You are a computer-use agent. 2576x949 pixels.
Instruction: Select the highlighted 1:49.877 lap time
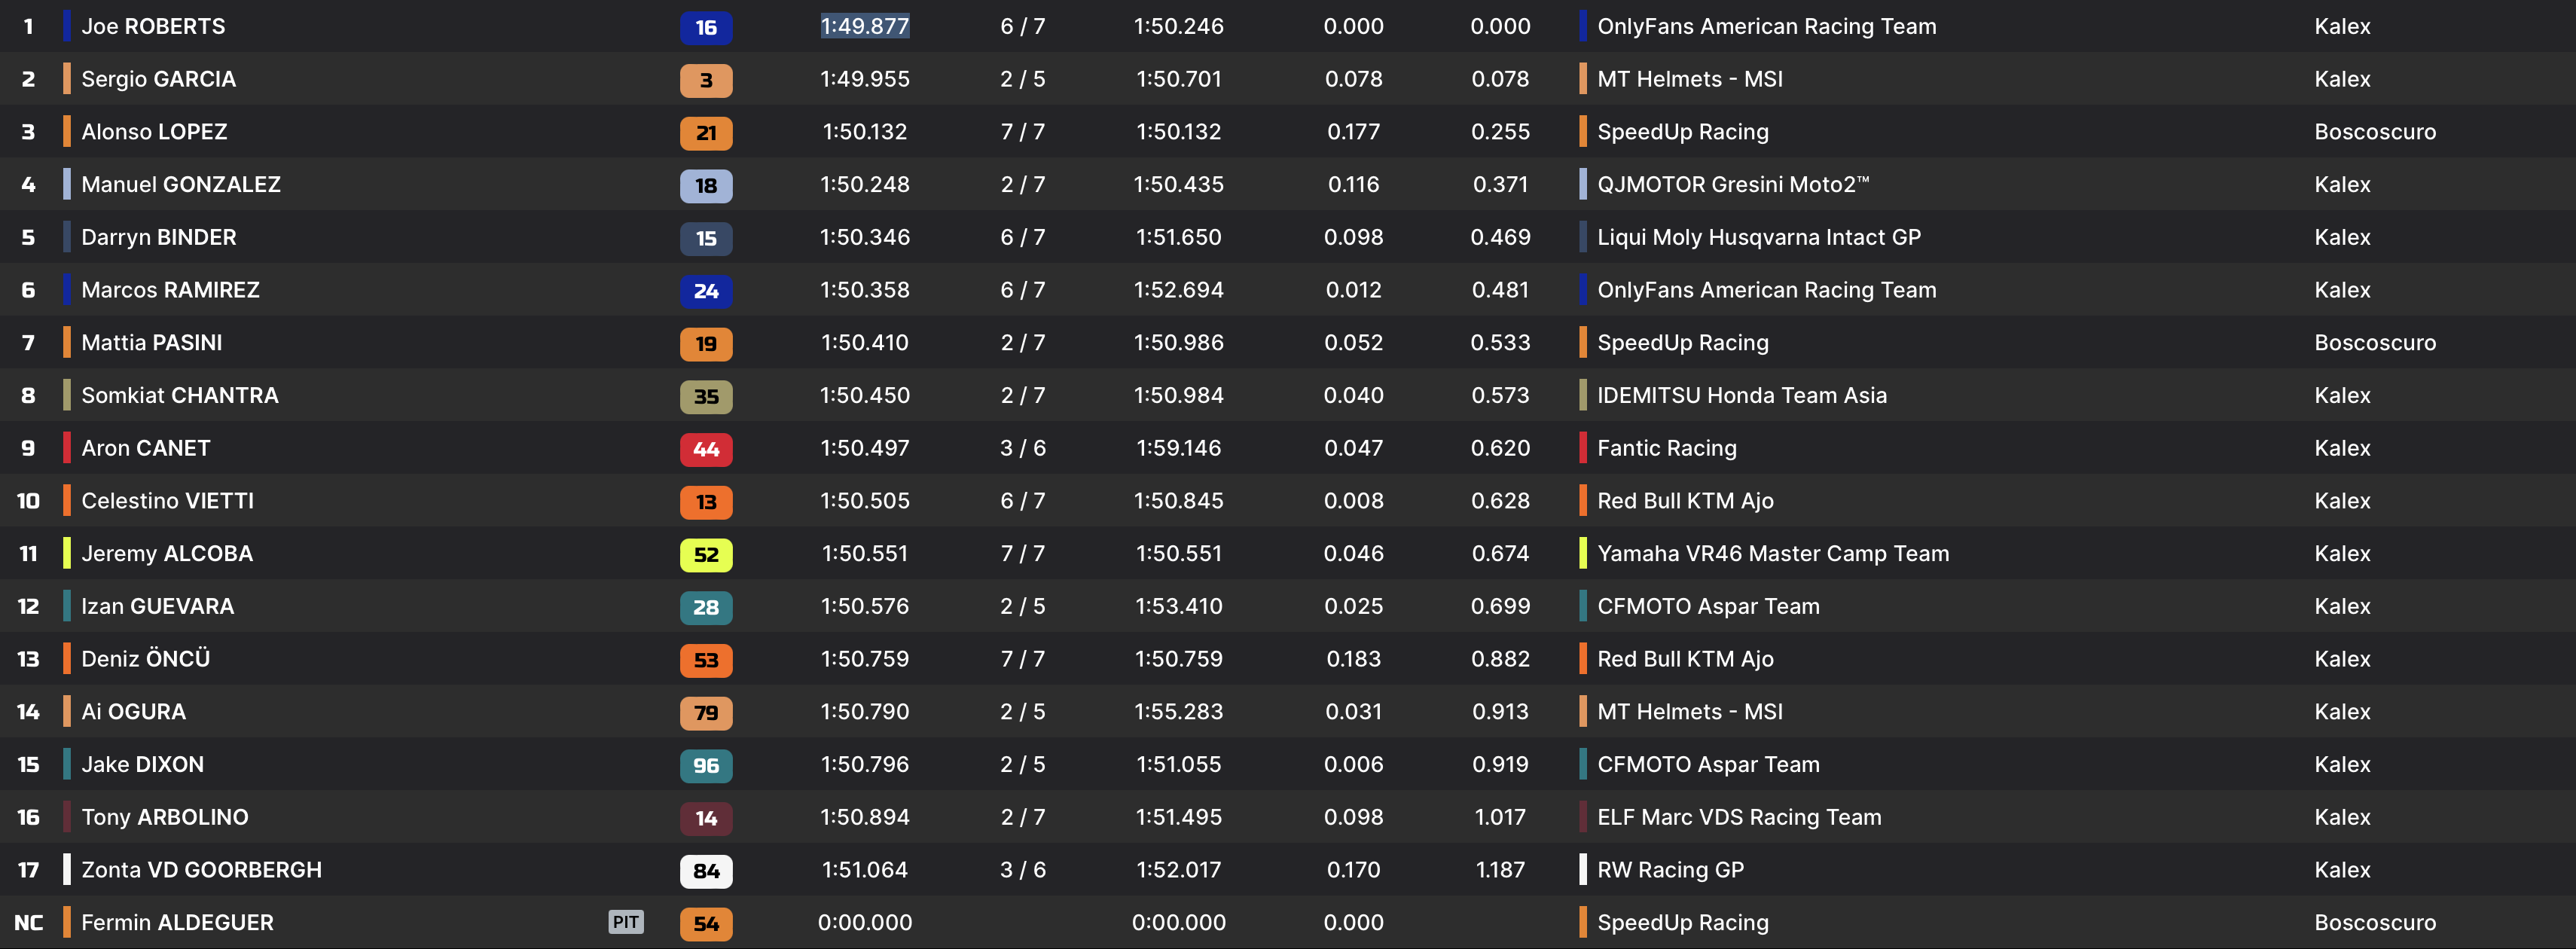(x=865, y=27)
